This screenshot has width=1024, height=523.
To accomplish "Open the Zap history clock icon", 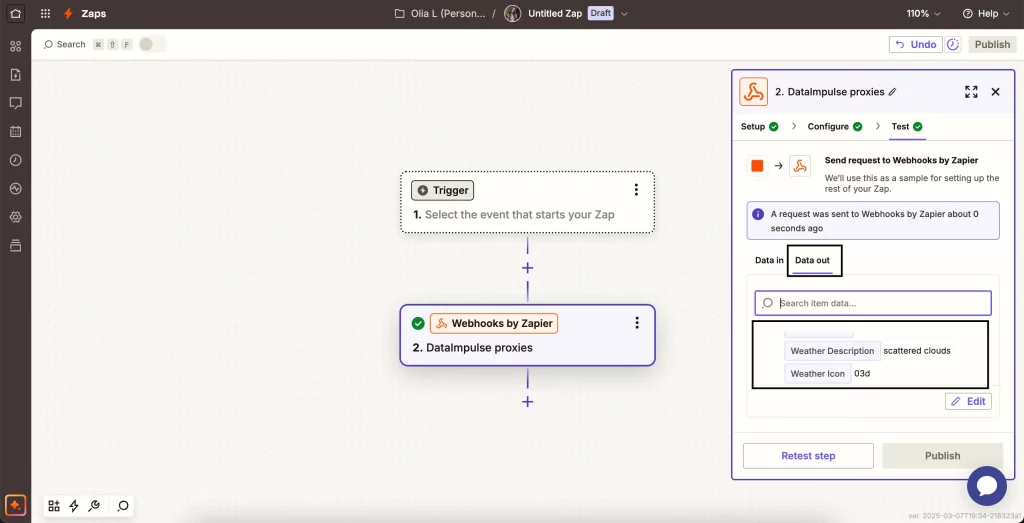I will (x=16, y=160).
